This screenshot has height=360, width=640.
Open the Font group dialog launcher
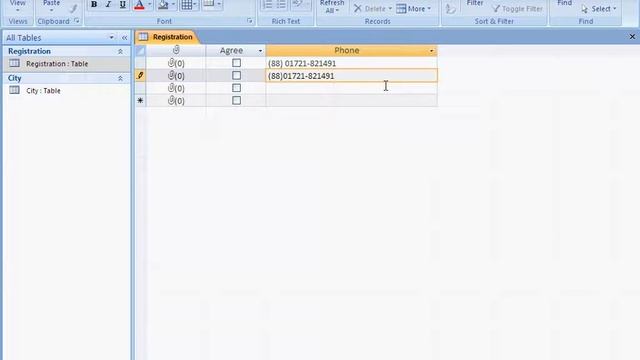coord(250,21)
